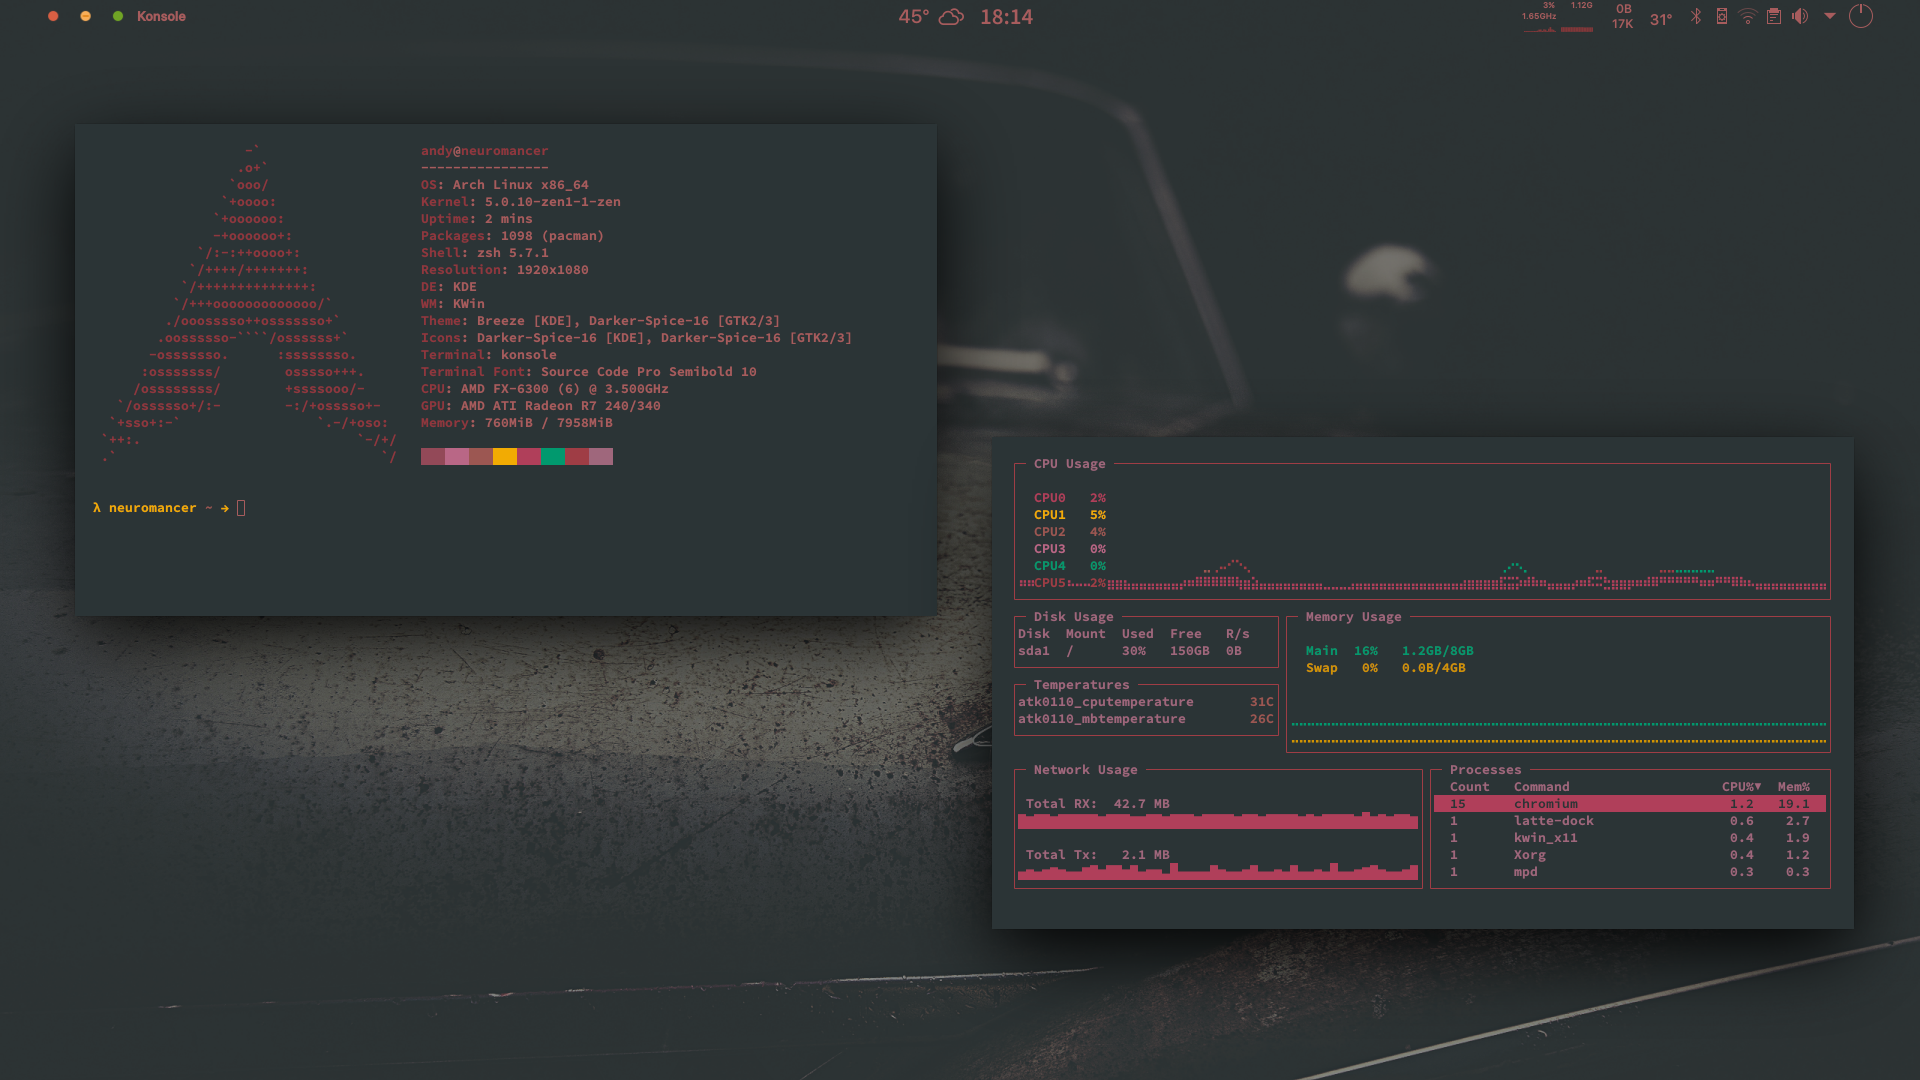Expand hidden system tray icons arrow
The image size is (1920, 1080).
point(1830,16)
